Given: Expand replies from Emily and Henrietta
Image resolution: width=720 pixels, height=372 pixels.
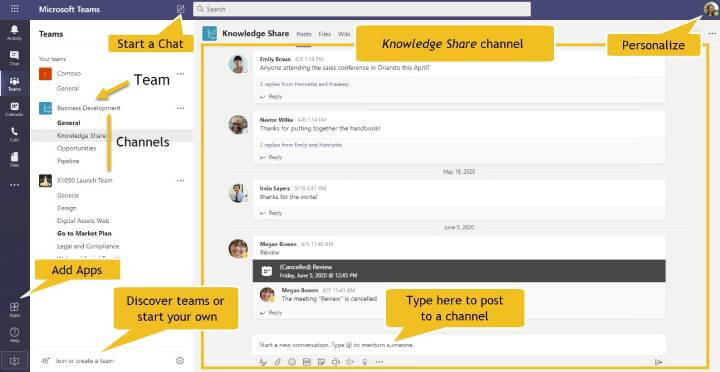Looking at the screenshot, I should 301,145.
